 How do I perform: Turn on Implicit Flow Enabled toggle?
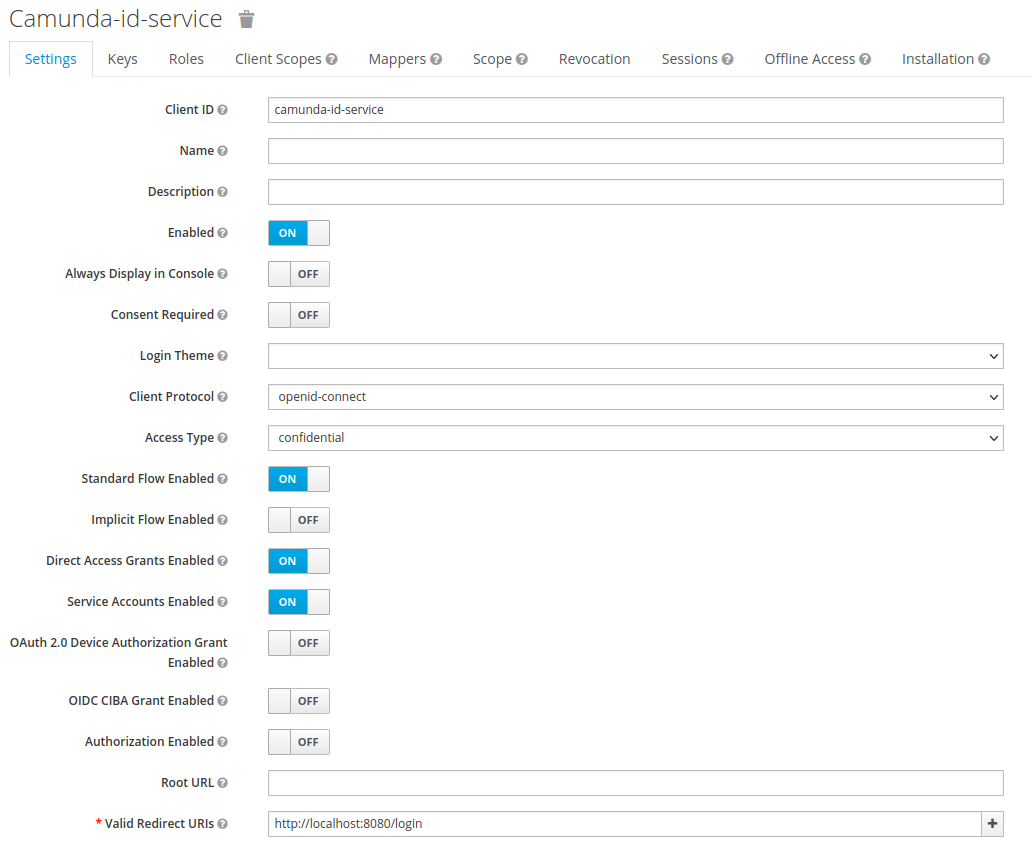click(298, 520)
